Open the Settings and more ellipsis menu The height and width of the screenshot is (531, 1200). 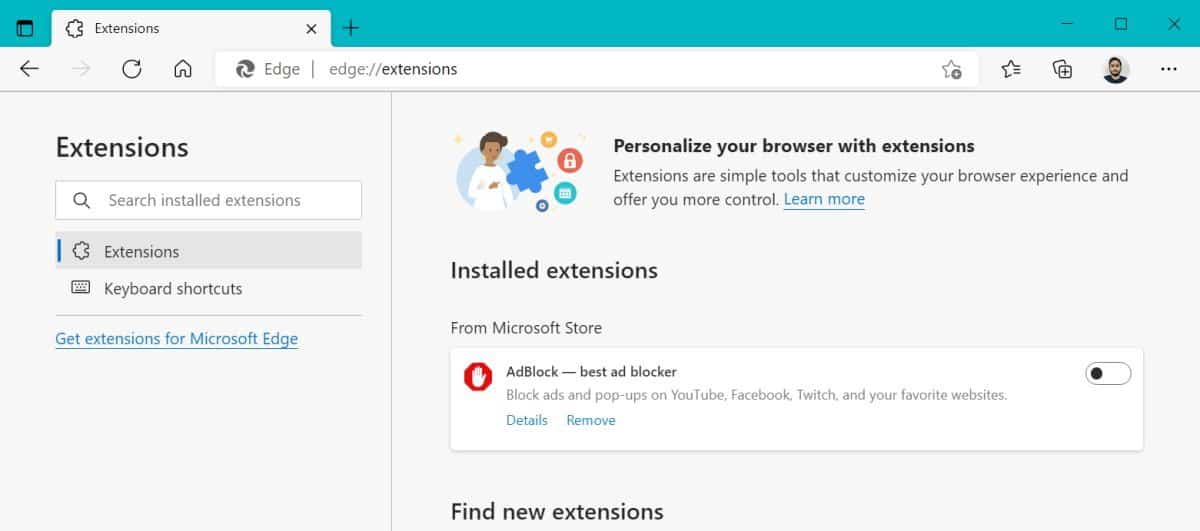tap(1169, 69)
